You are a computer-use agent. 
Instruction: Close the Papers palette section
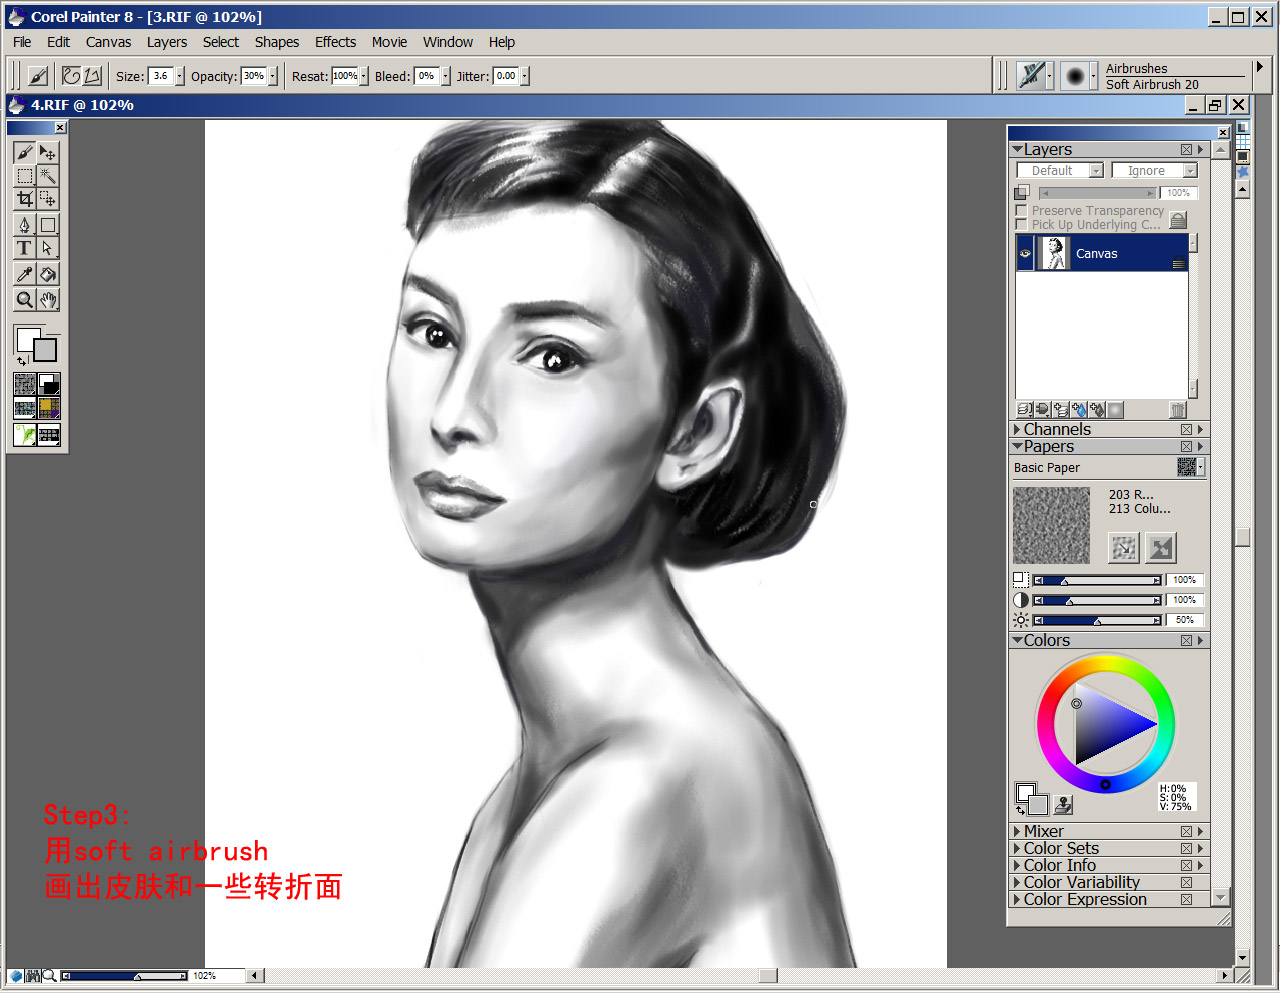tap(1186, 447)
